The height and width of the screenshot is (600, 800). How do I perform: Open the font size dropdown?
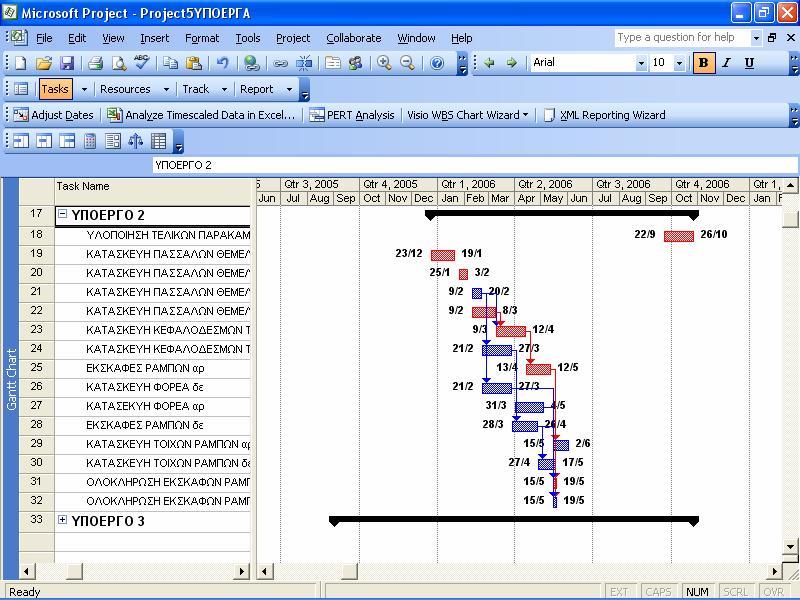click(679, 63)
